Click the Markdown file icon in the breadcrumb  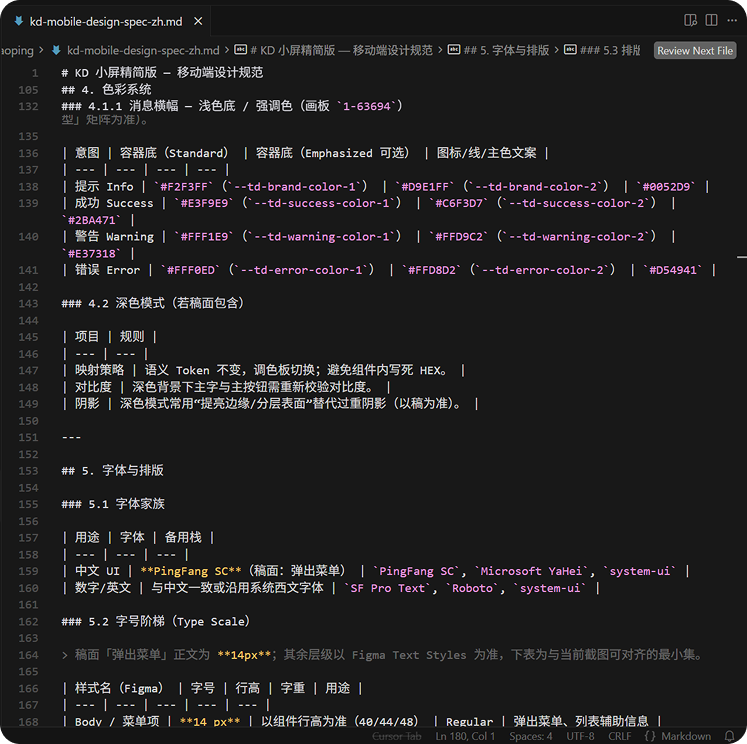pos(56,50)
